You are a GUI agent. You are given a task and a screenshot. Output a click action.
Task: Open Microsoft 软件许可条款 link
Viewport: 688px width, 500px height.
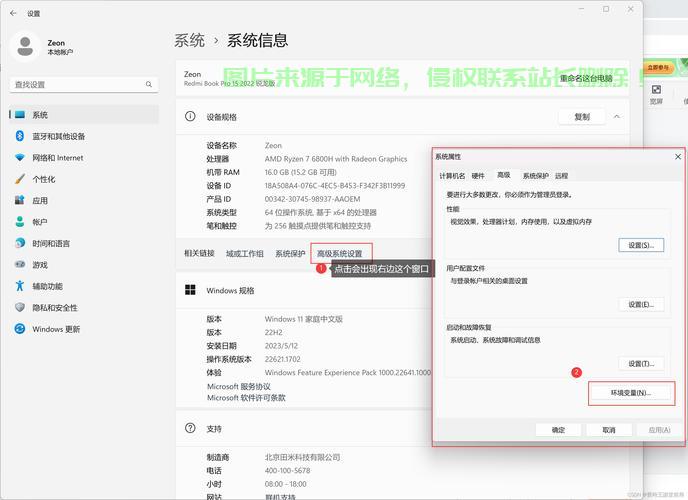click(x=246, y=398)
